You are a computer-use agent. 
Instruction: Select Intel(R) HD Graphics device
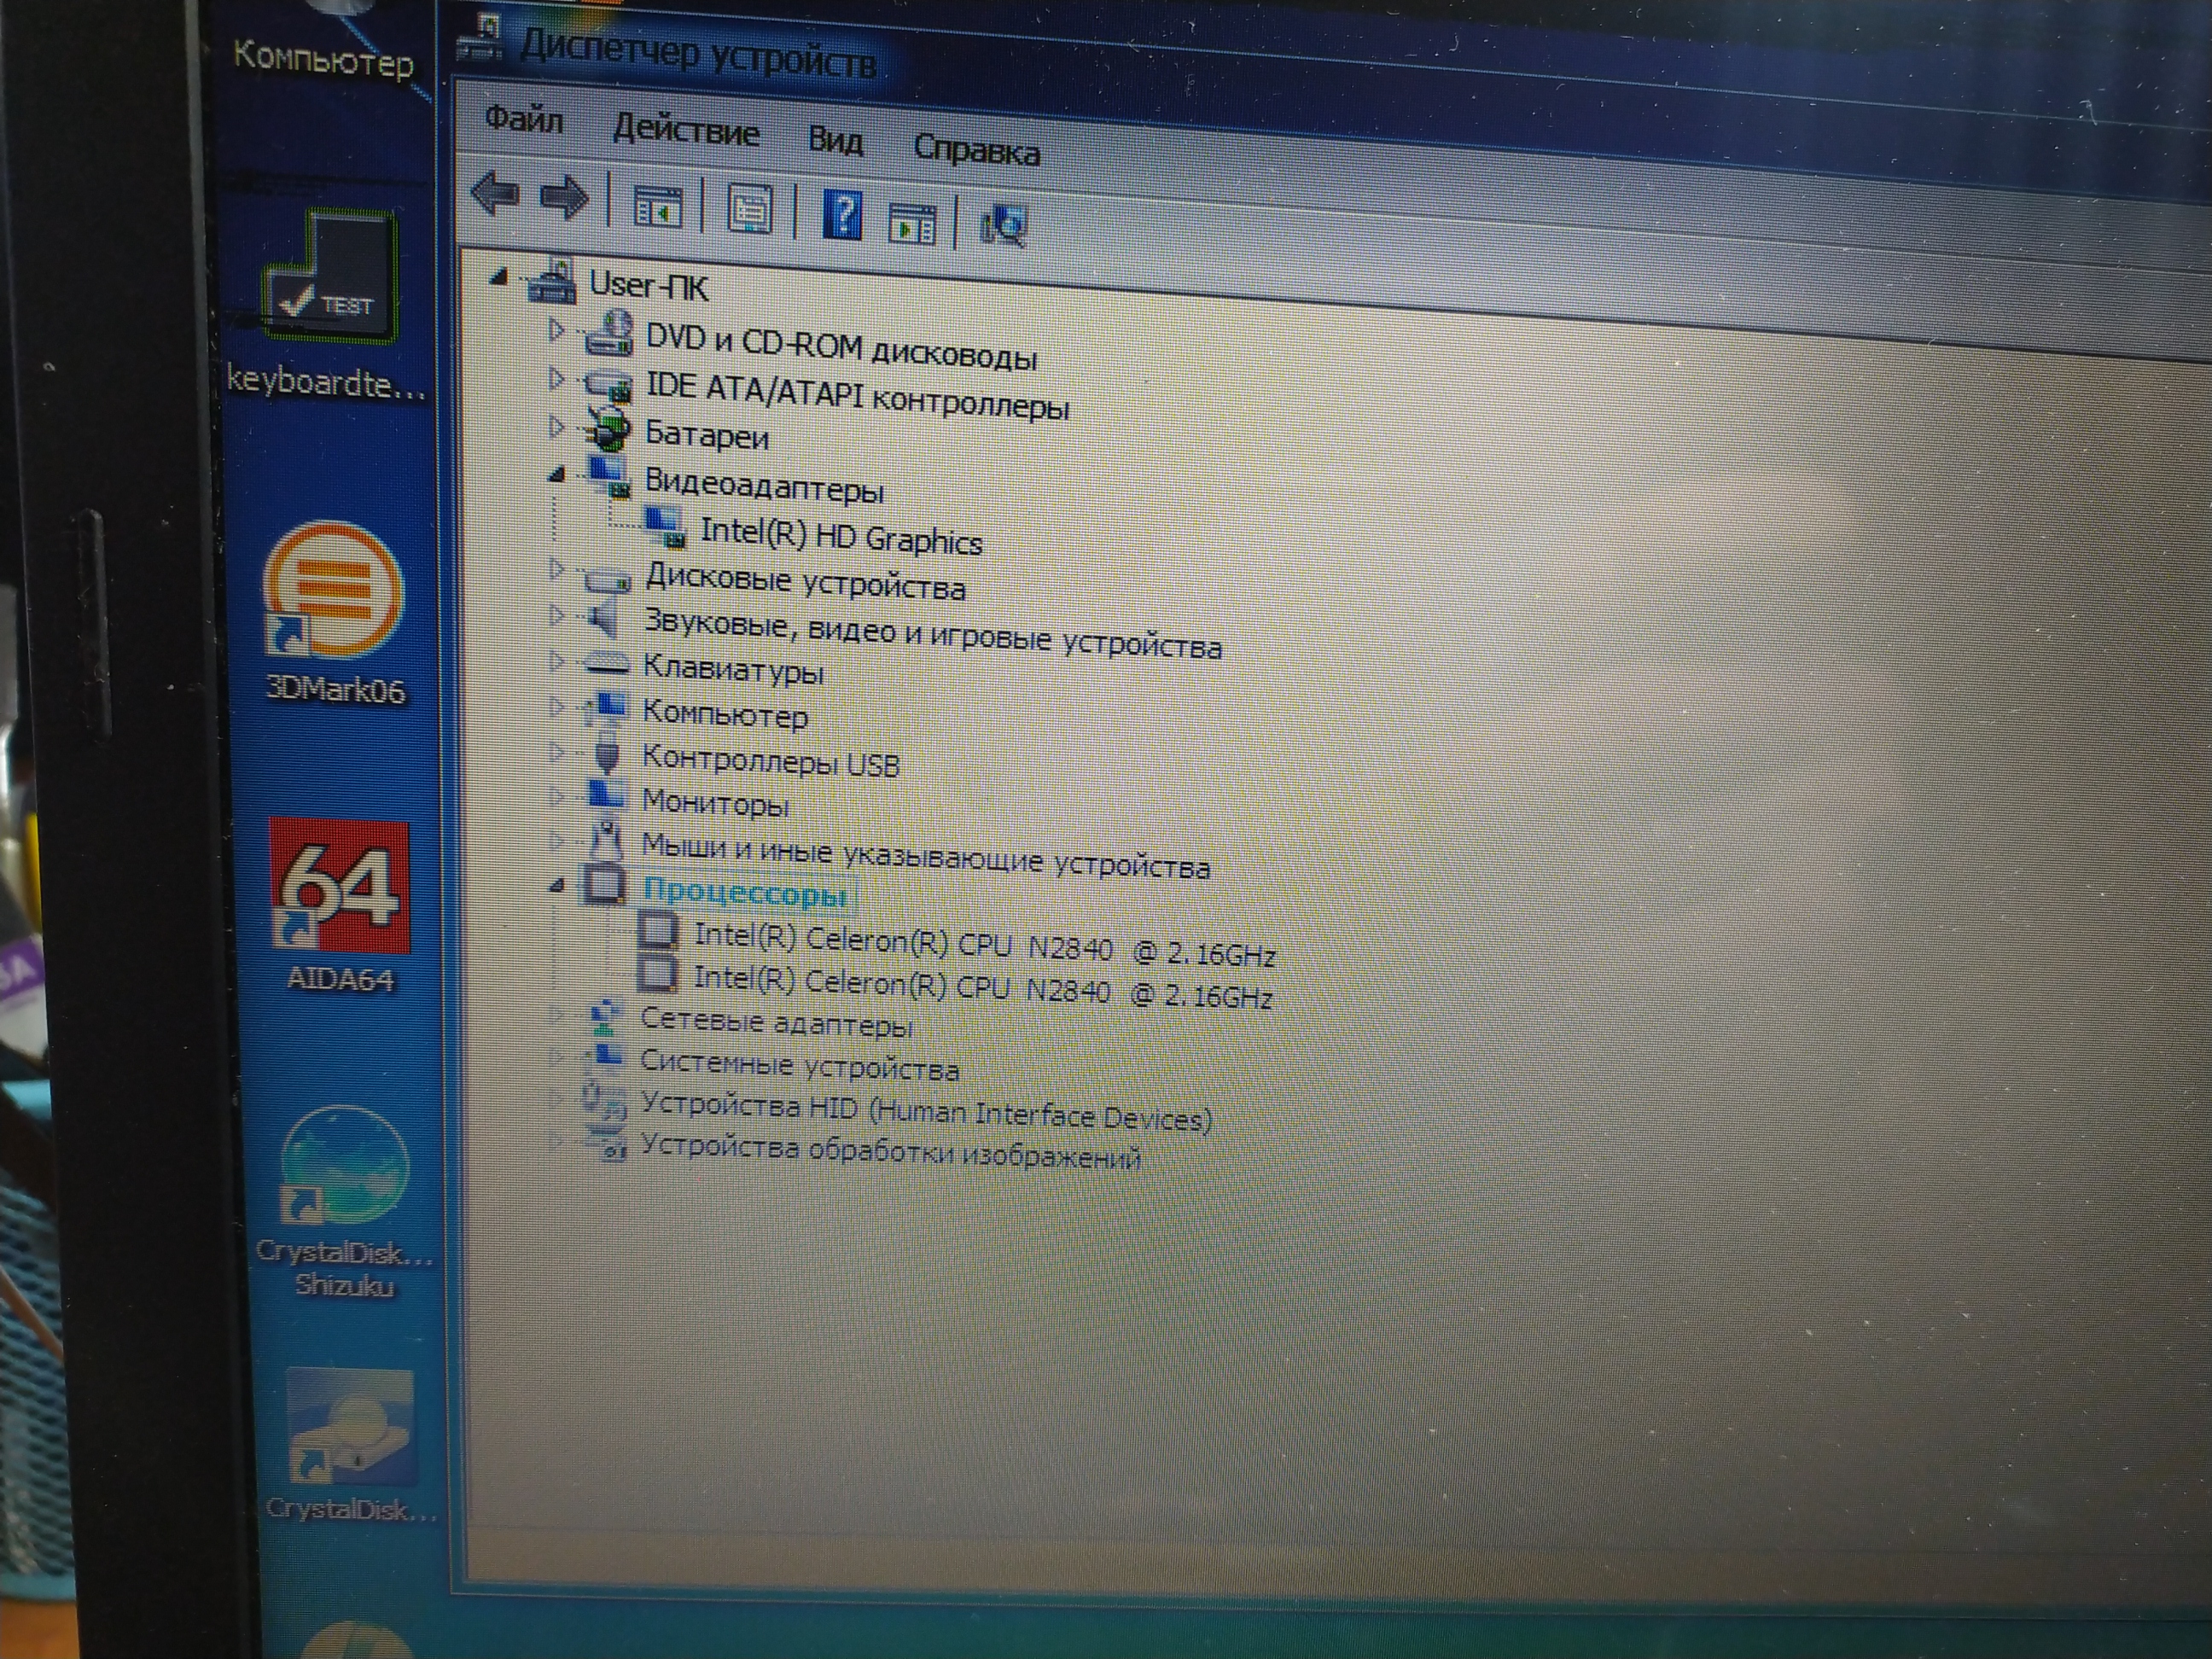(x=841, y=536)
